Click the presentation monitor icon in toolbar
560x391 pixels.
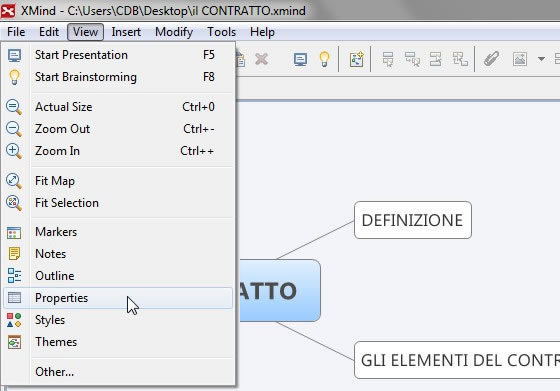tap(300, 60)
